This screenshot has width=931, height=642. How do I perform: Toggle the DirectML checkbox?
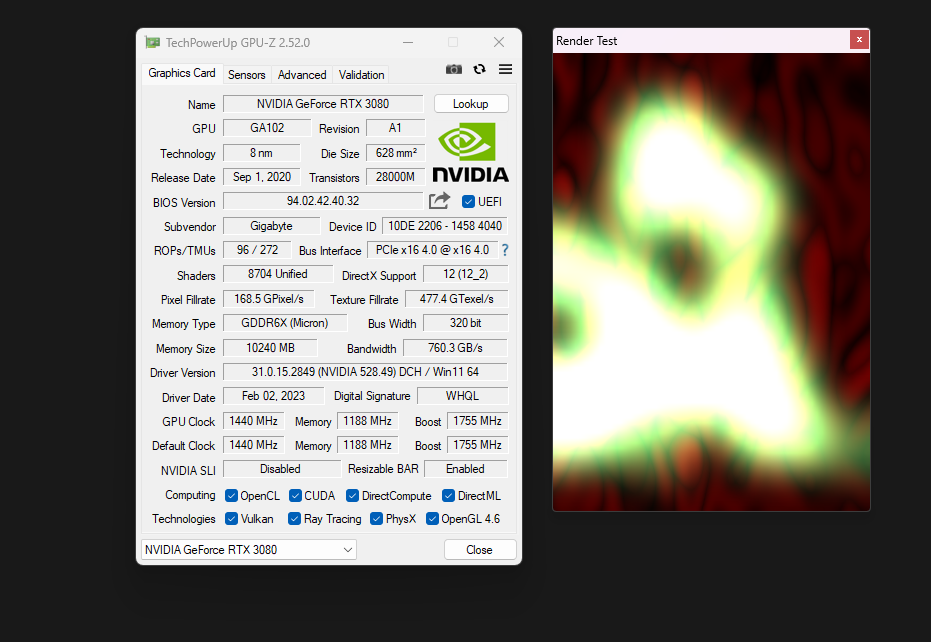coord(448,495)
